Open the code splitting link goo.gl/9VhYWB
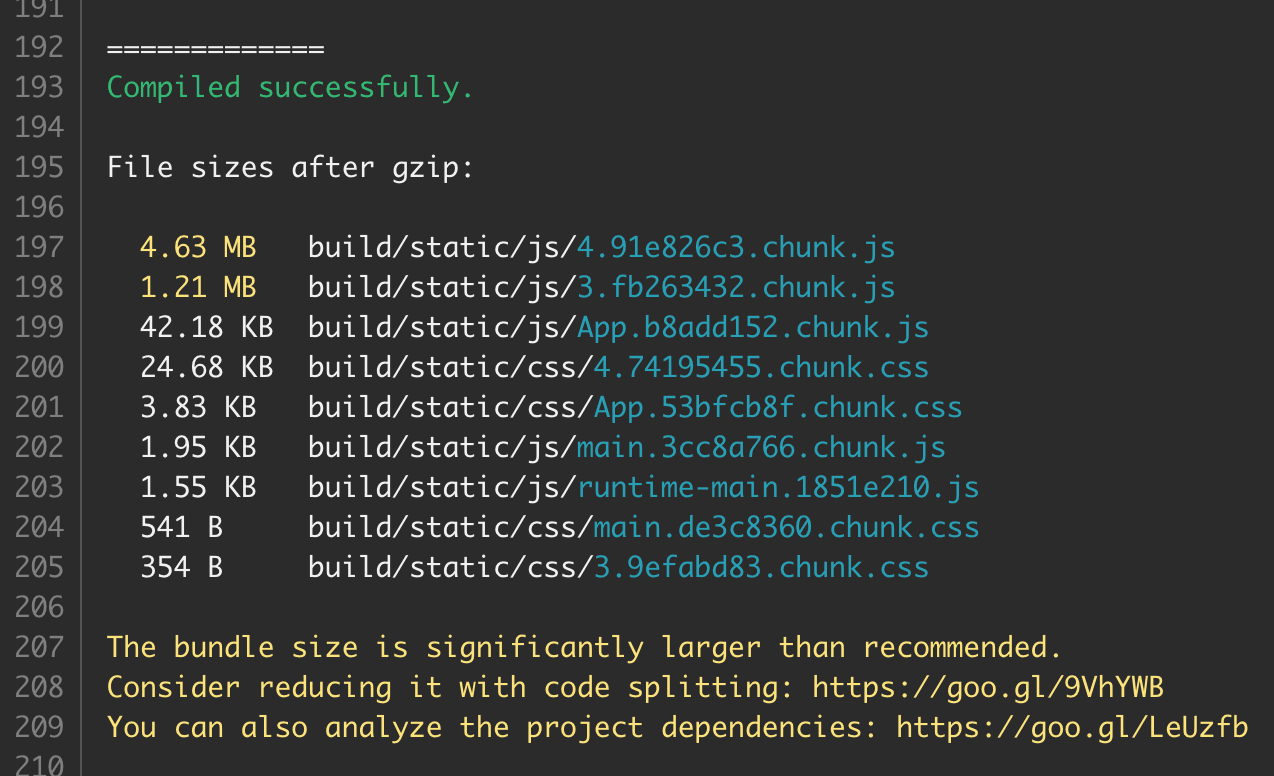This screenshot has height=776, width=1274. click(988, 687)
